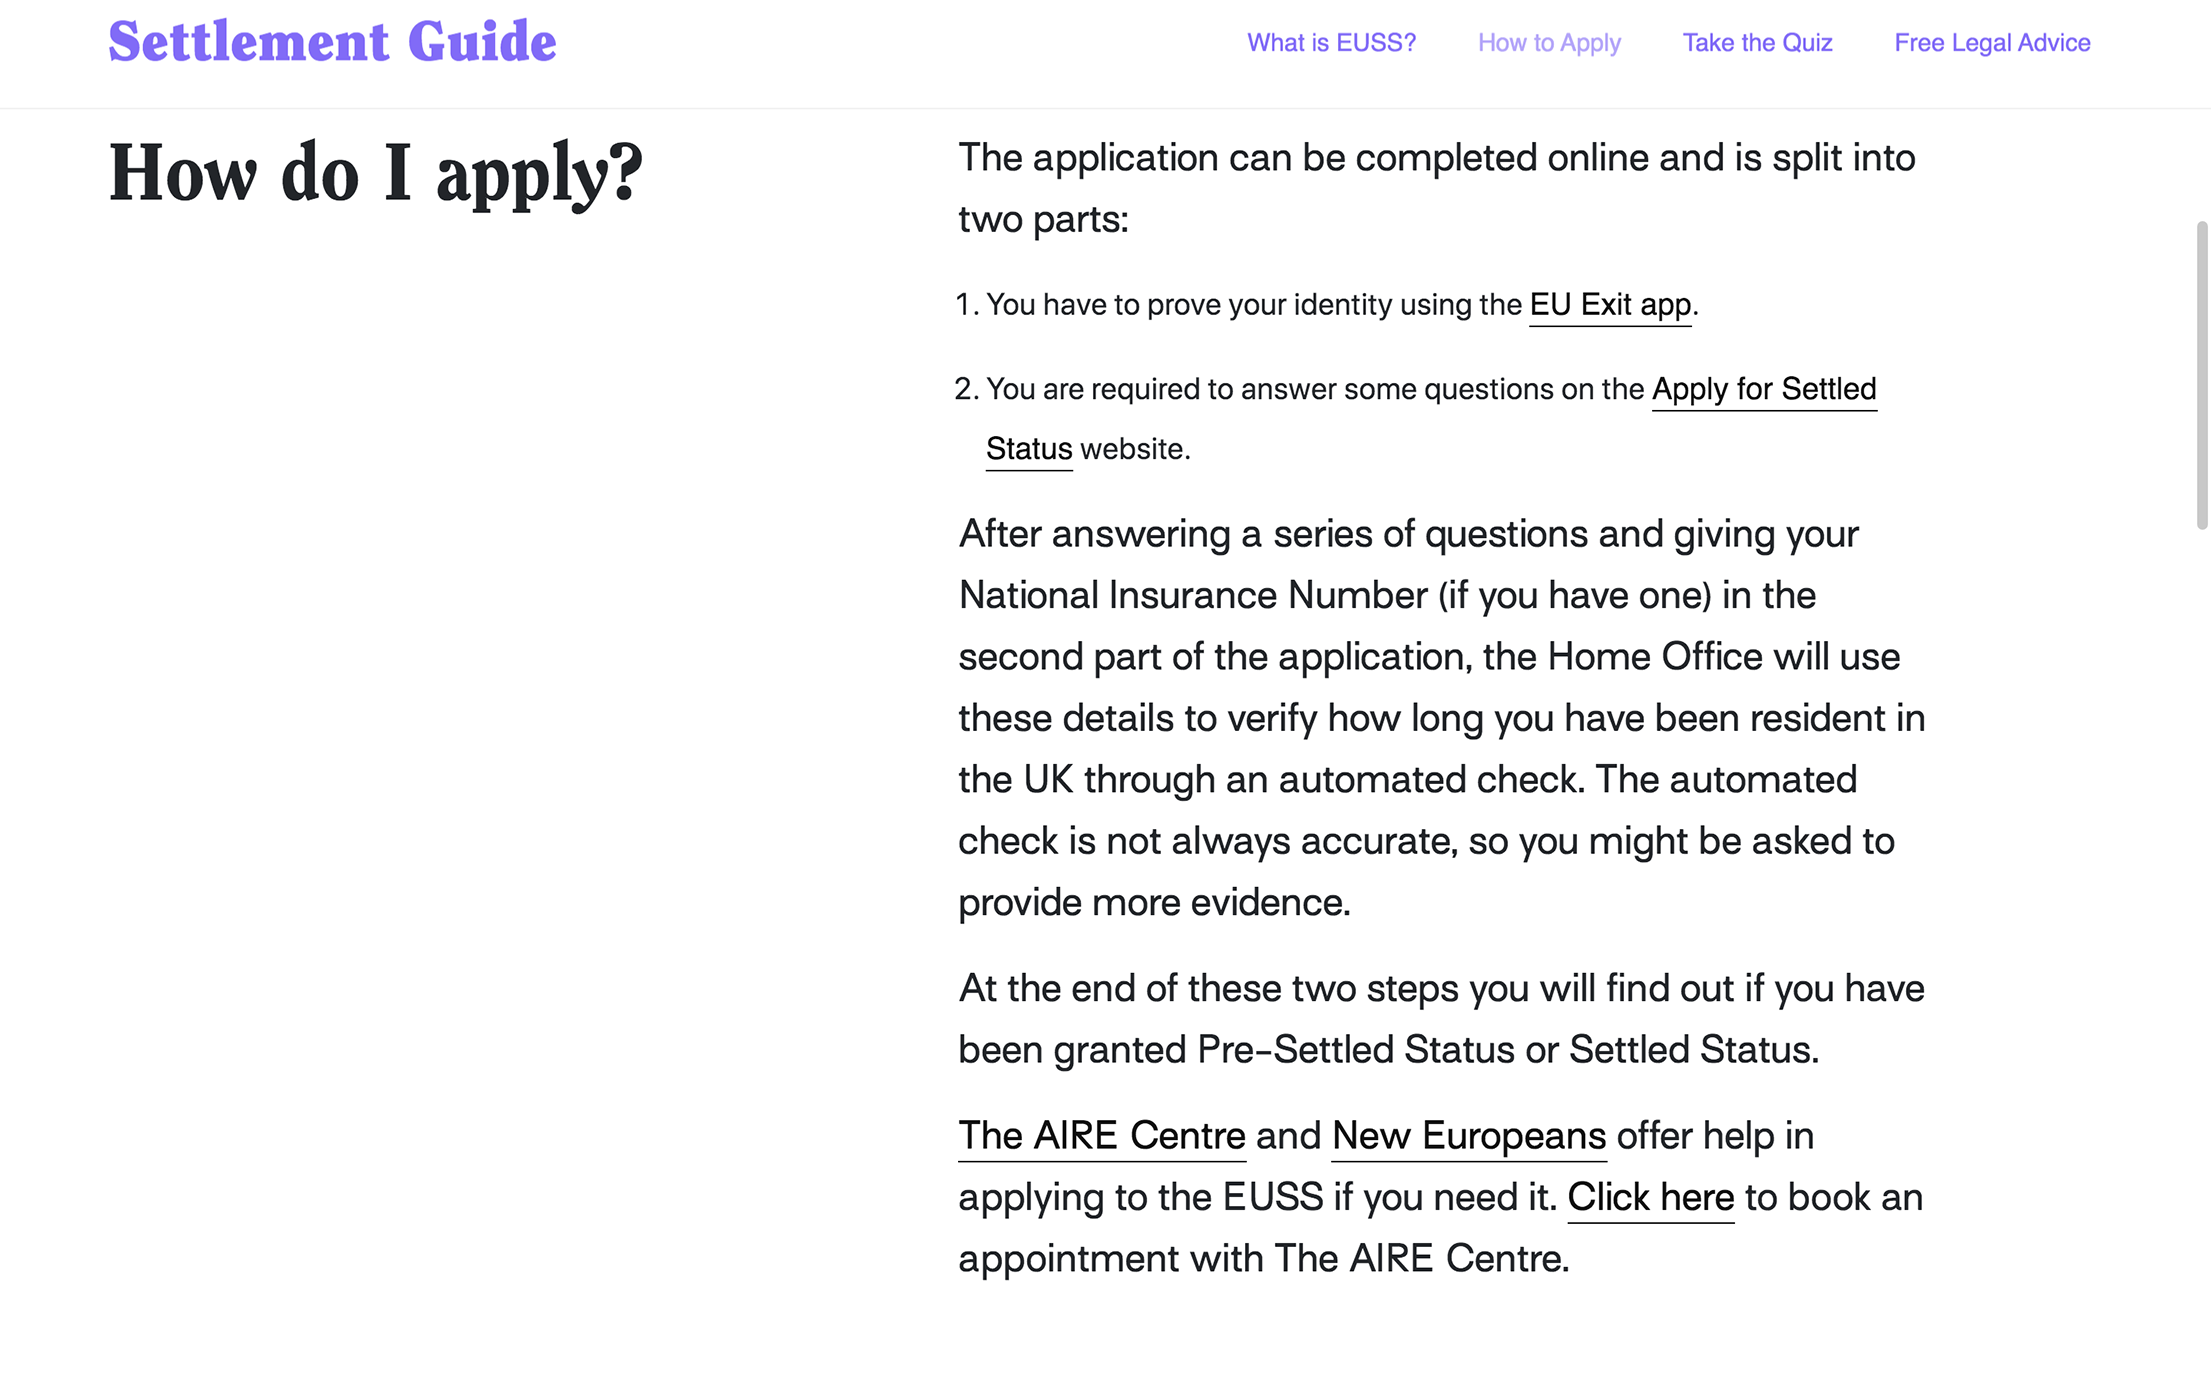Screen dimensions: 2211x1382
Task: Click the 'At the end of these two steps' sentence
Action: tap(1440, 989)
